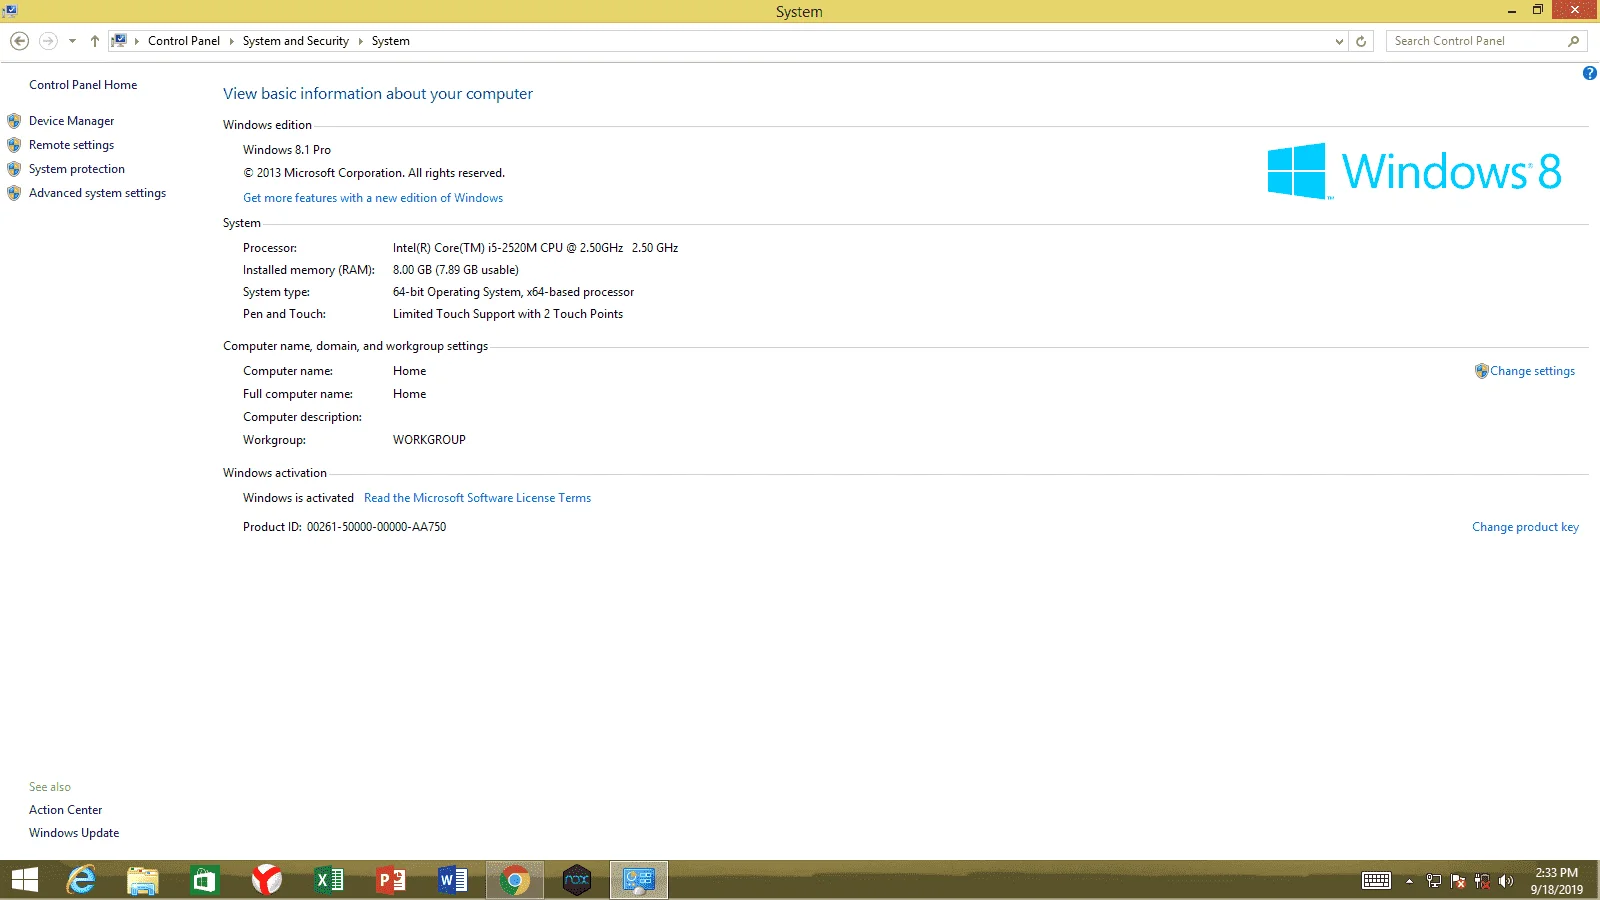The width and height of the screenshot is (1600, 900).
Task: Go to the System and Security breadcrumb
Action: (x=296, y=41)
